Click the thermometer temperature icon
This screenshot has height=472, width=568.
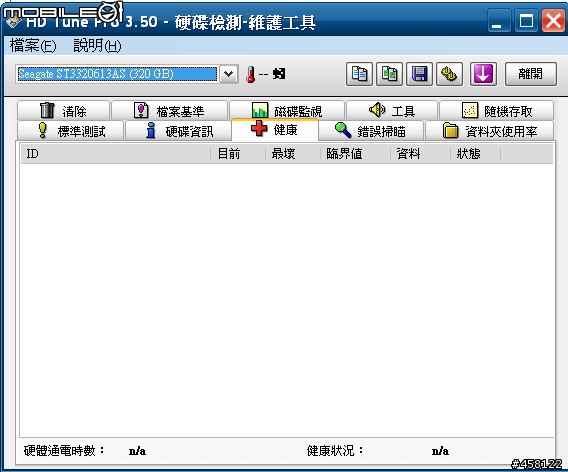(x=250, y=75)
